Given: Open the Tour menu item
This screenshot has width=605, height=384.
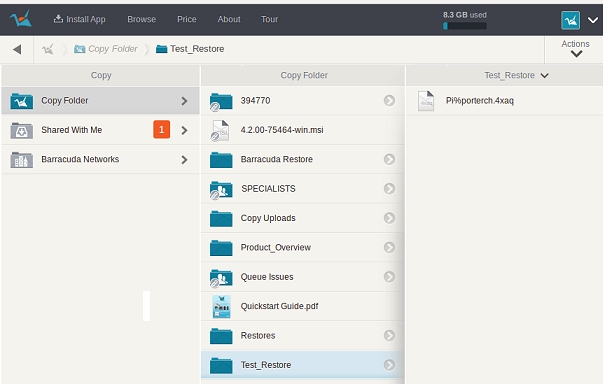Looking at the screenshot, I should point(269,19).
